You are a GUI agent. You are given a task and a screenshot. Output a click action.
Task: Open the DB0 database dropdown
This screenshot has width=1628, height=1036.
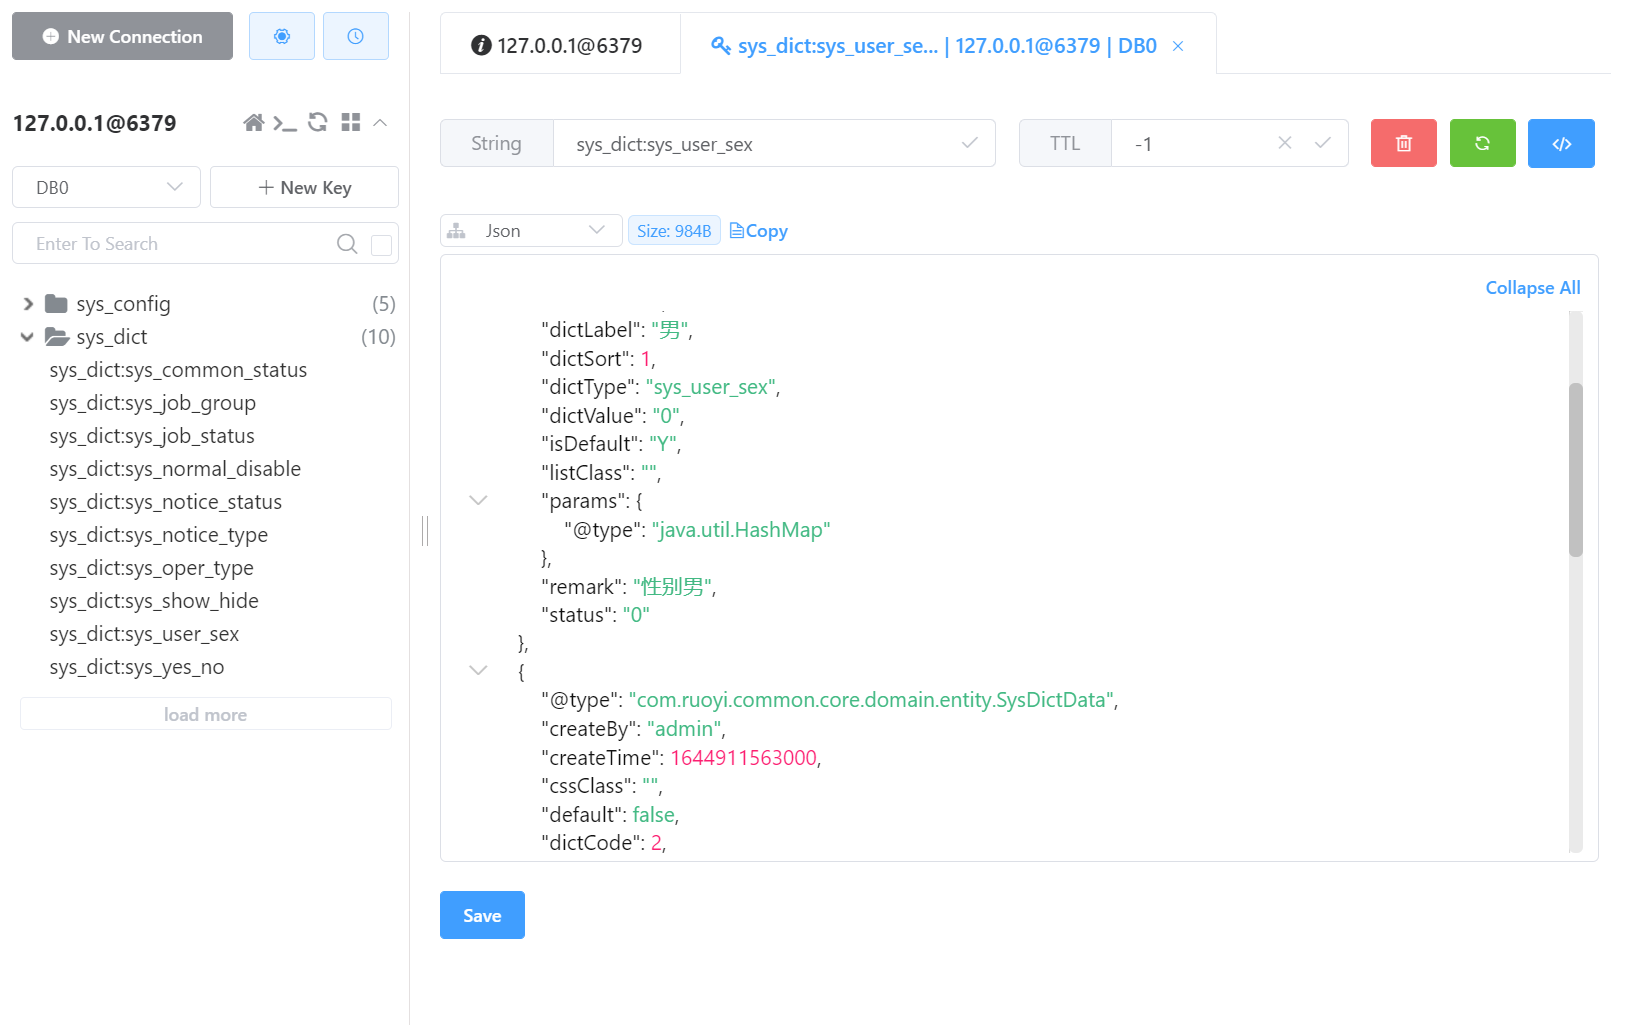pyautogui.click(x=106, y=187)
